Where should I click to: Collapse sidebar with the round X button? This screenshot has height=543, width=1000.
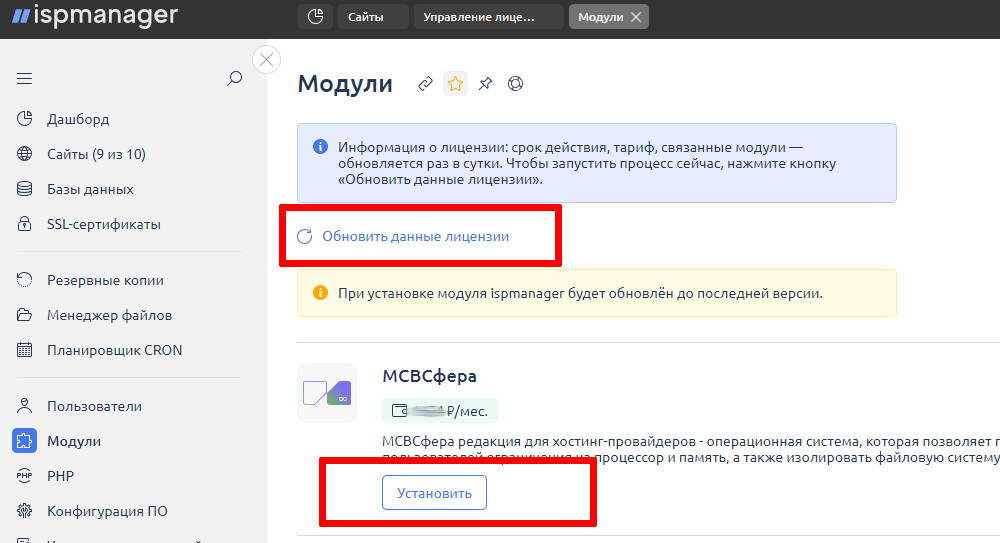click(266, 60)
